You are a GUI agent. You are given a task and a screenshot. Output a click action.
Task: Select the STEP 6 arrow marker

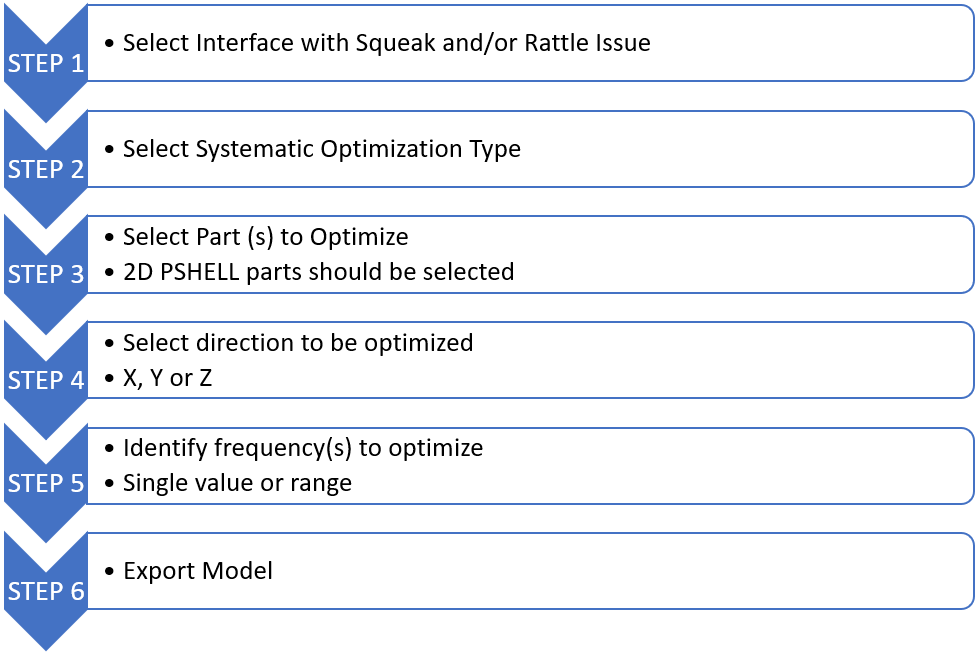click(x=46, y=591)
